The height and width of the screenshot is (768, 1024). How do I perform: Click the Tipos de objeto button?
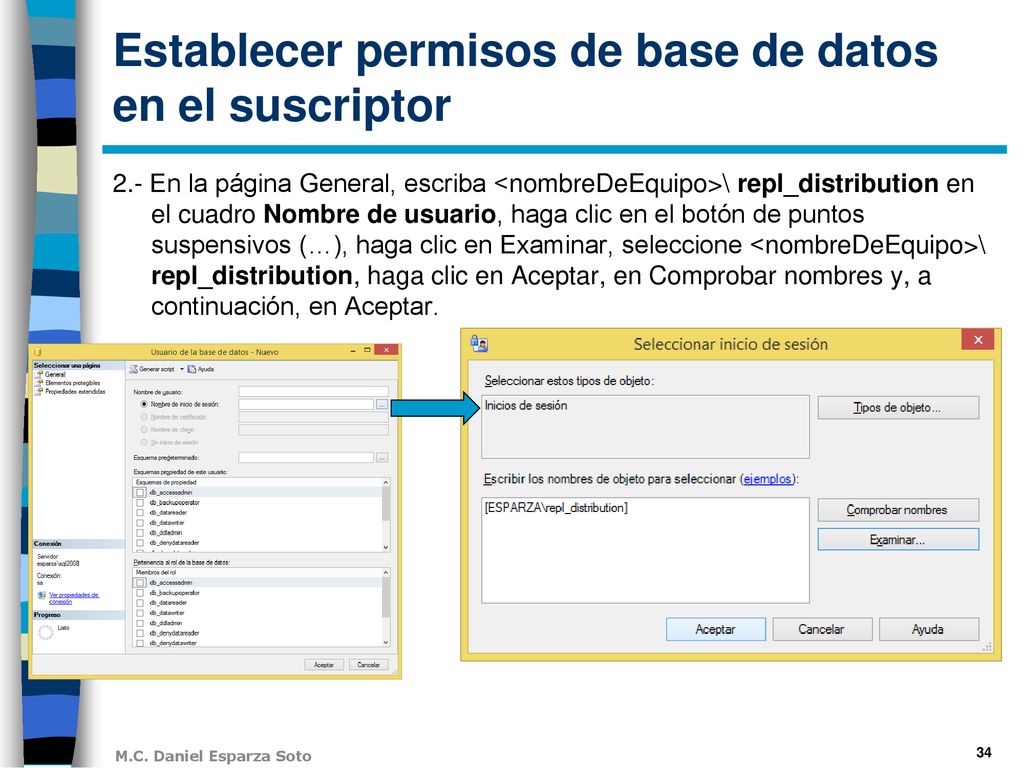click(x=898, y=408)
